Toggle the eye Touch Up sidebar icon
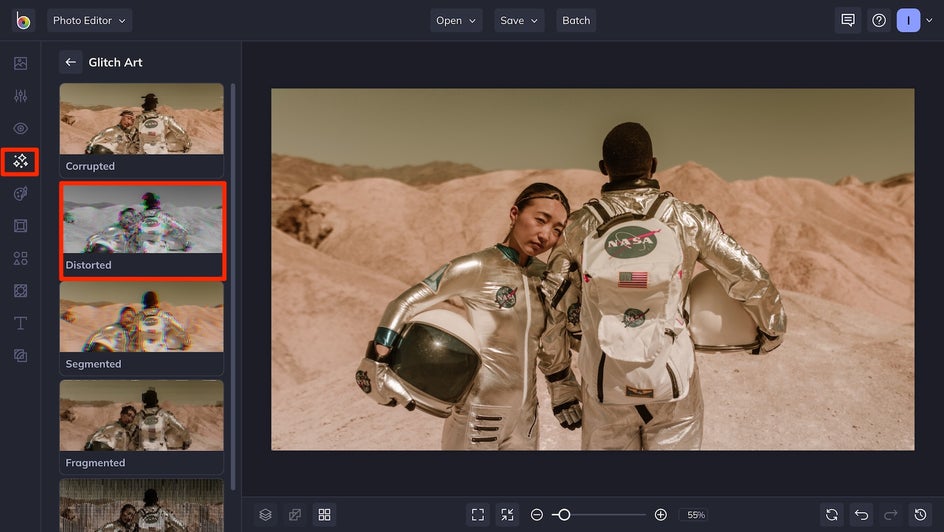 pos(20,129)
